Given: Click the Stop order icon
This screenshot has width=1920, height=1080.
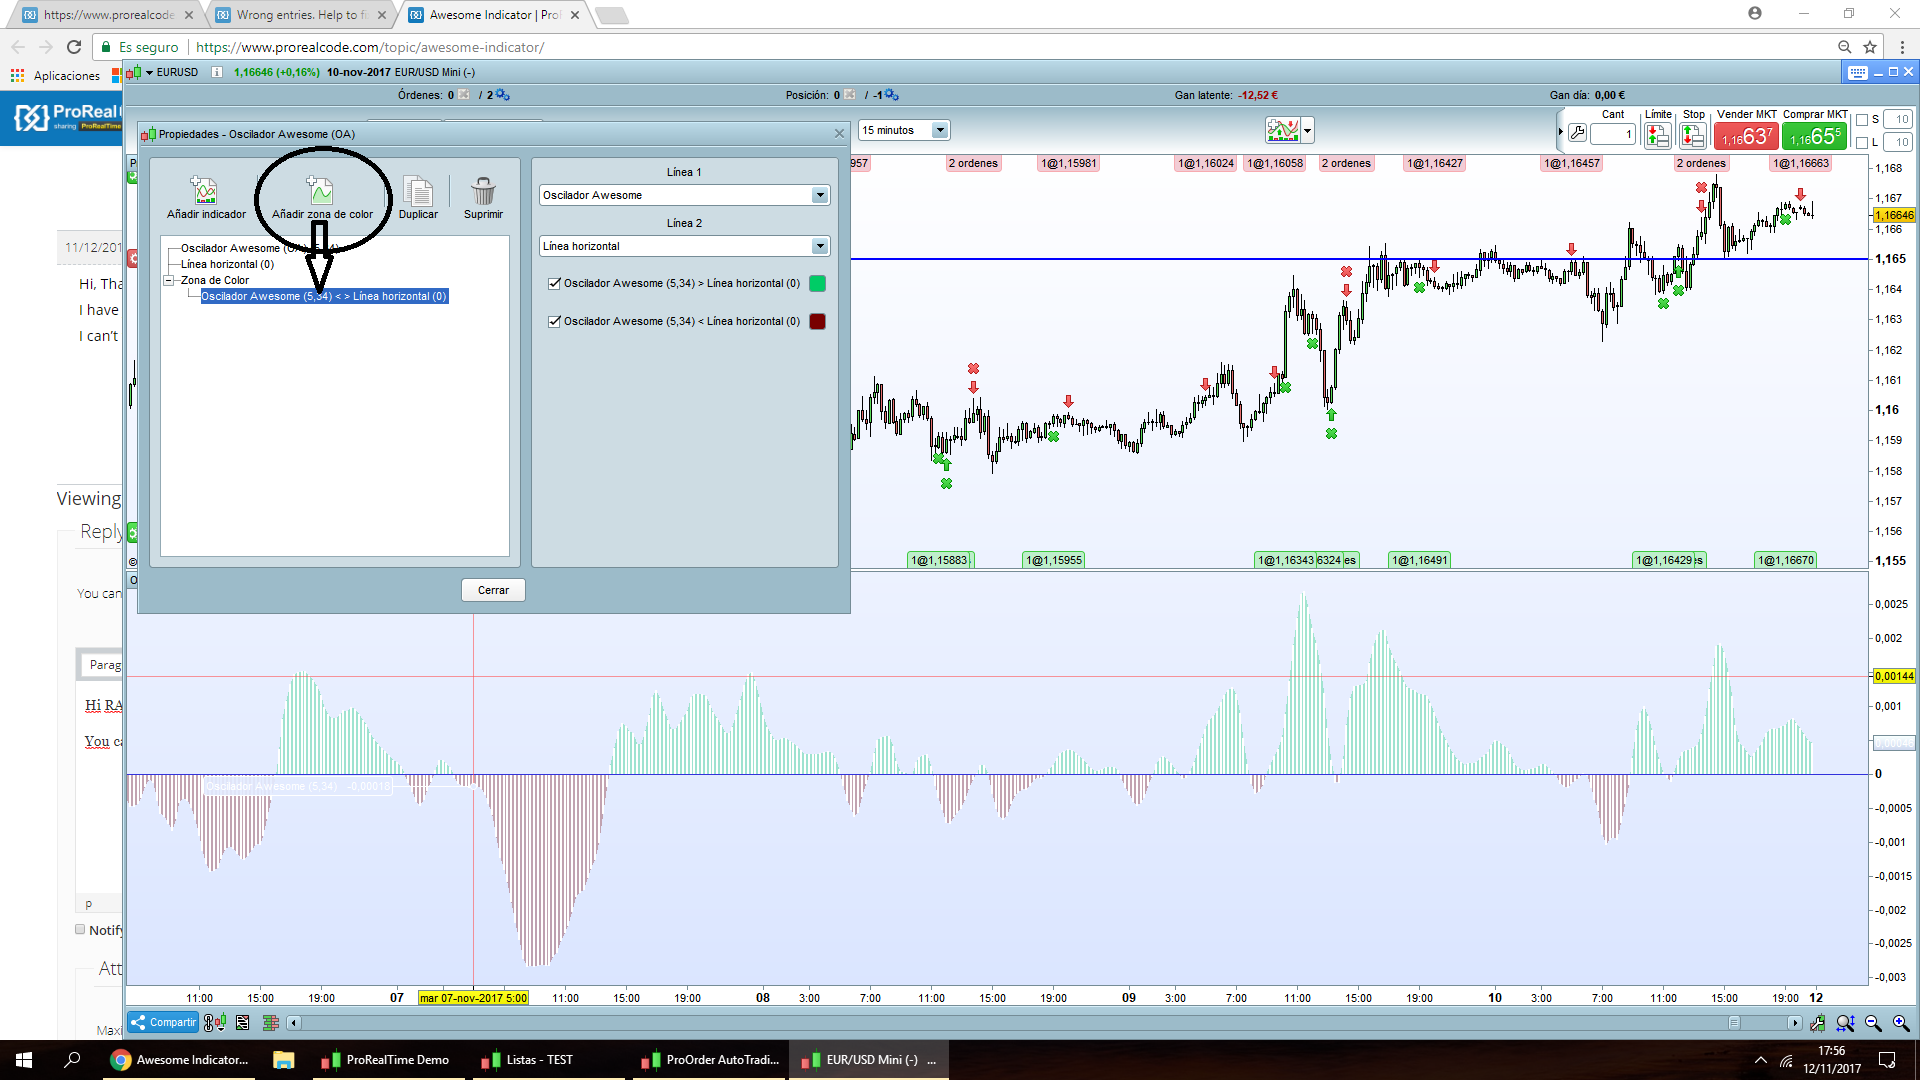Looking at the screenshot, I should point(1692,135).
